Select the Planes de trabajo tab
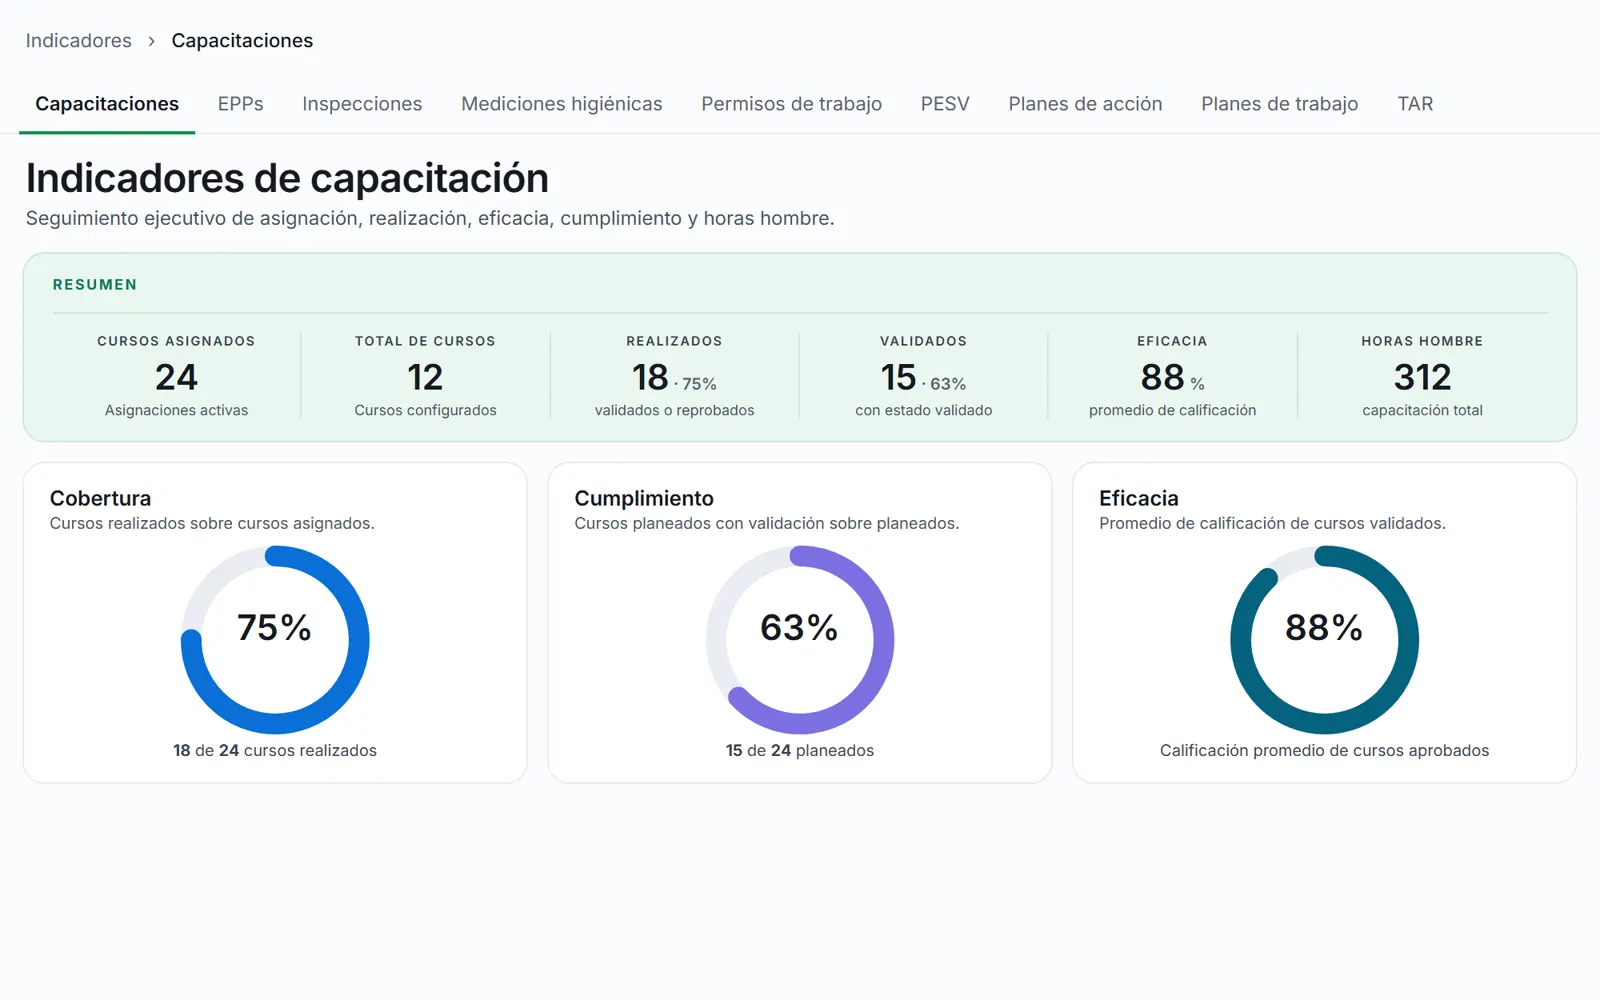The image size is (1600, 1000). [x=1280, y=104]
